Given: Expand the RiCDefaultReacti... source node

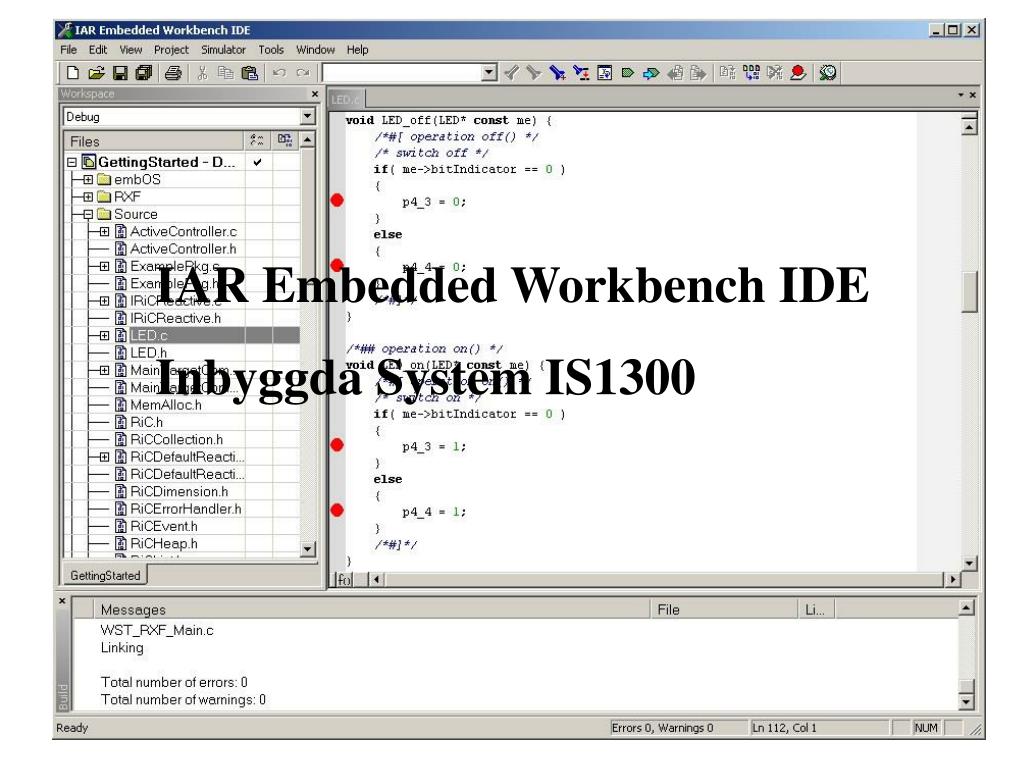Looking at the screenshot, I should point(104,456).
